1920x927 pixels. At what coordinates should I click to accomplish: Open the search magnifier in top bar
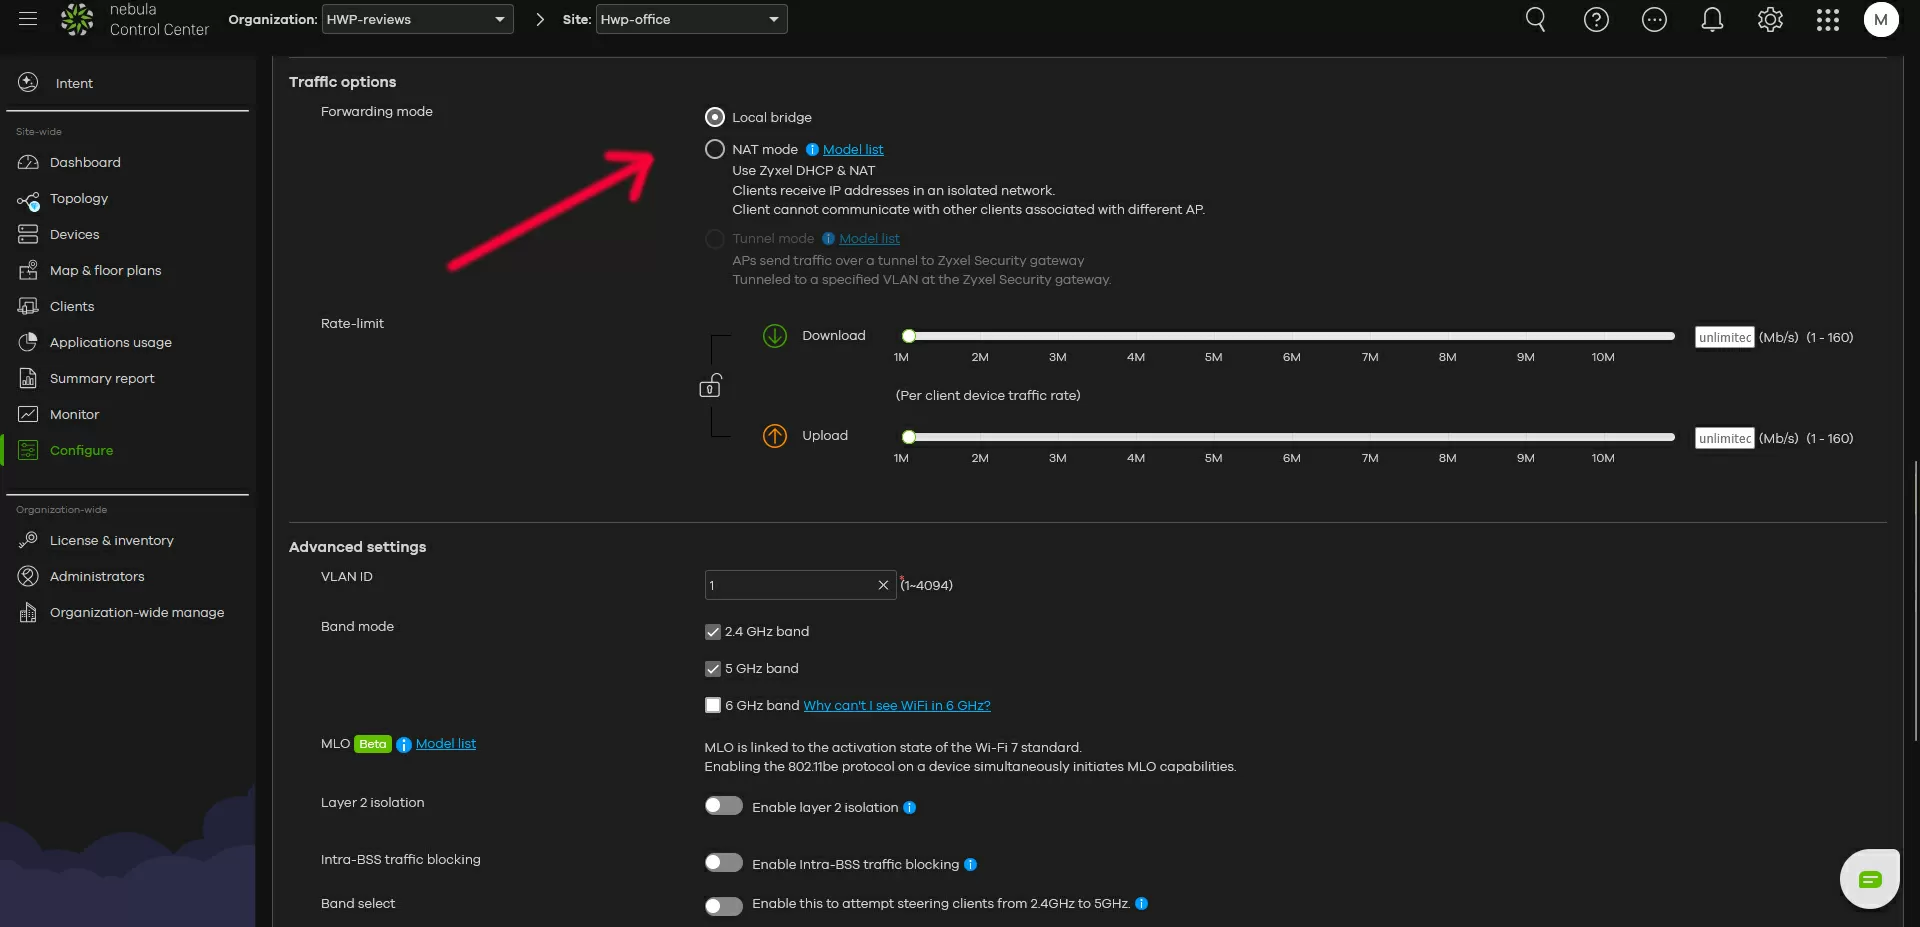tap(1535, 20)
